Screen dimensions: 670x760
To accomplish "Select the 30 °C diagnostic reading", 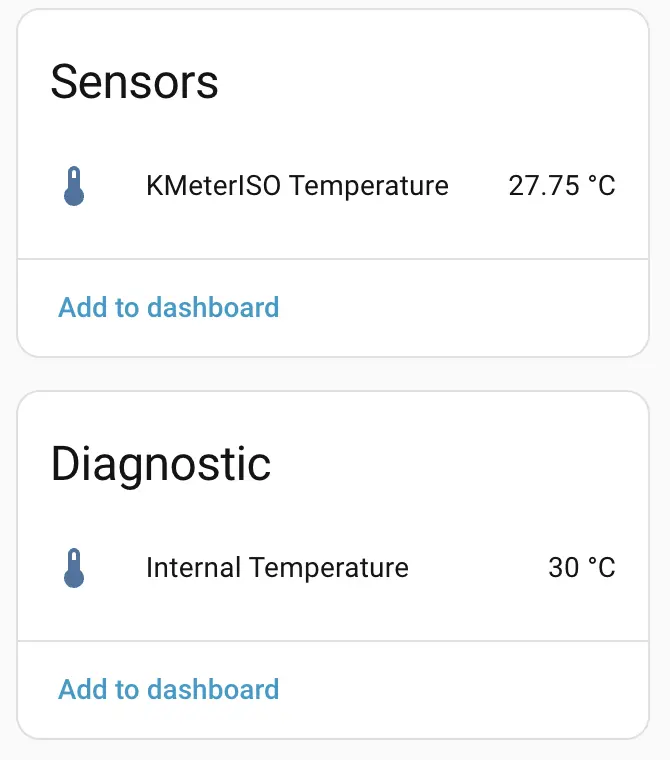I will (x=582, y=568).
